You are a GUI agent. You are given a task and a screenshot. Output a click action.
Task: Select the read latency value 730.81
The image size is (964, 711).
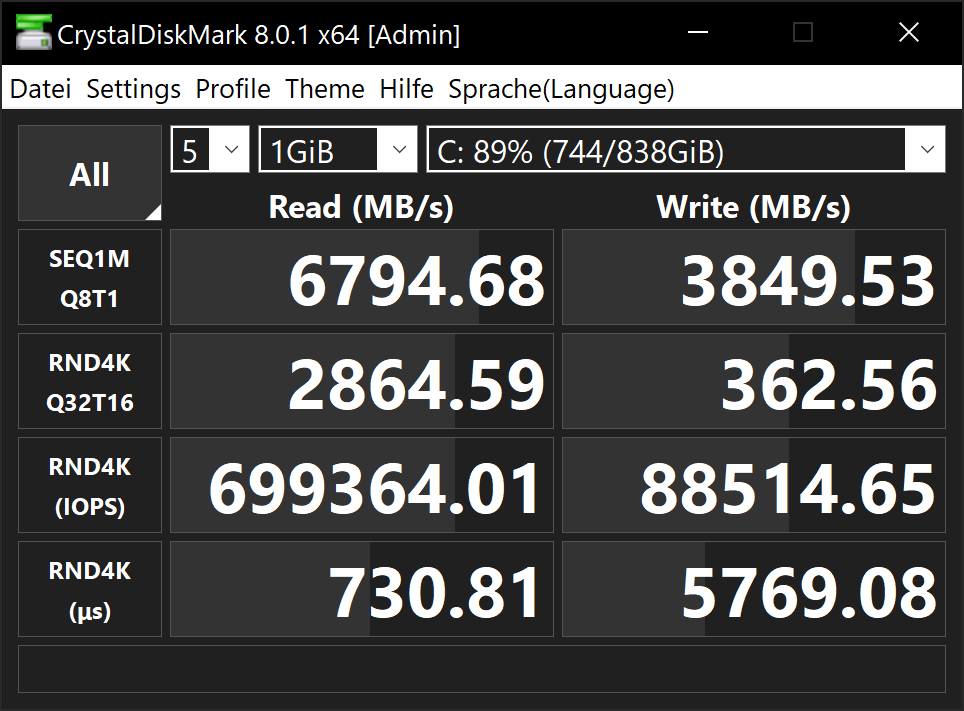362,589
